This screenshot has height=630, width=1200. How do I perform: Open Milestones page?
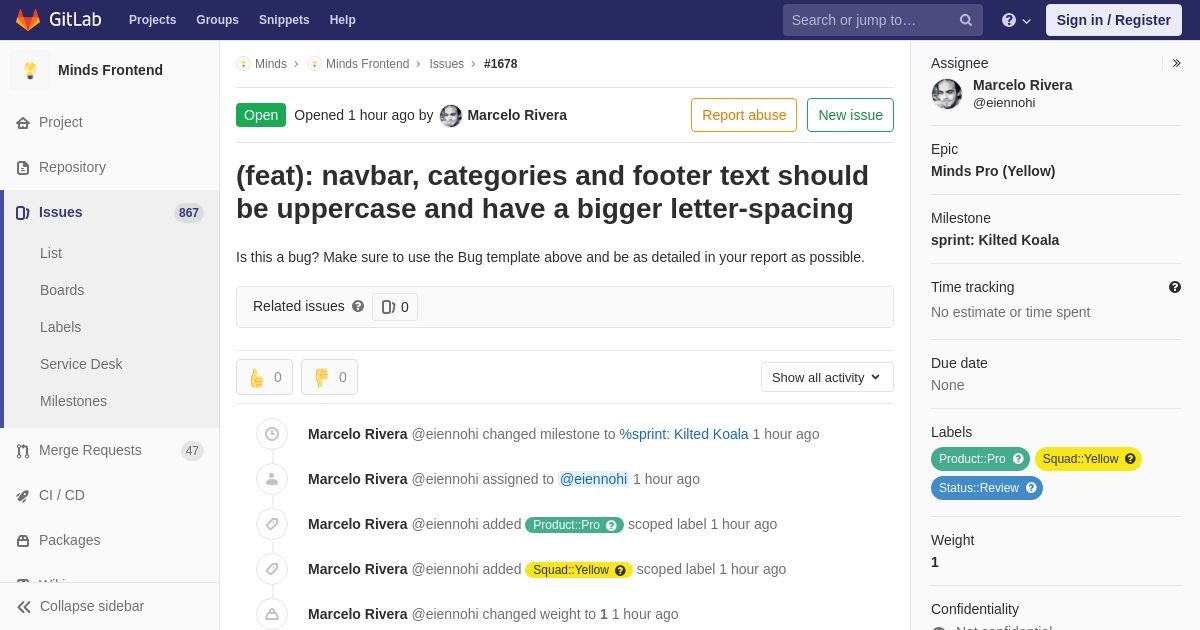click(x=73, y=401)
